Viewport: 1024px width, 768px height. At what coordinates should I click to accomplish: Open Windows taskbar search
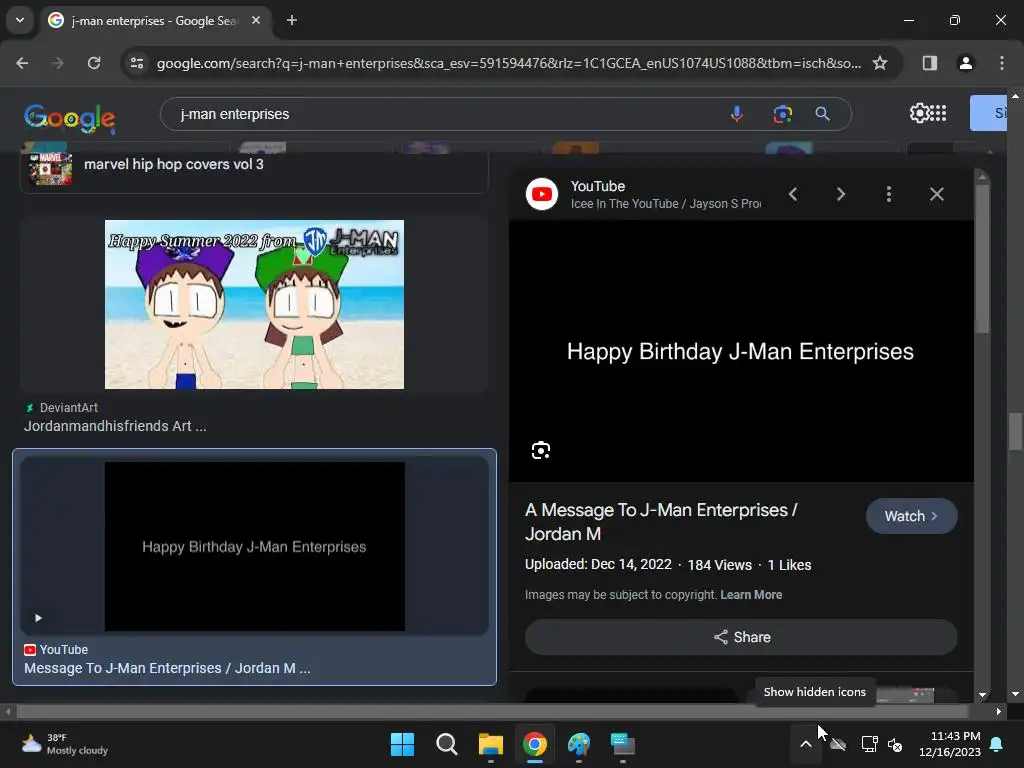coord(447,744)
